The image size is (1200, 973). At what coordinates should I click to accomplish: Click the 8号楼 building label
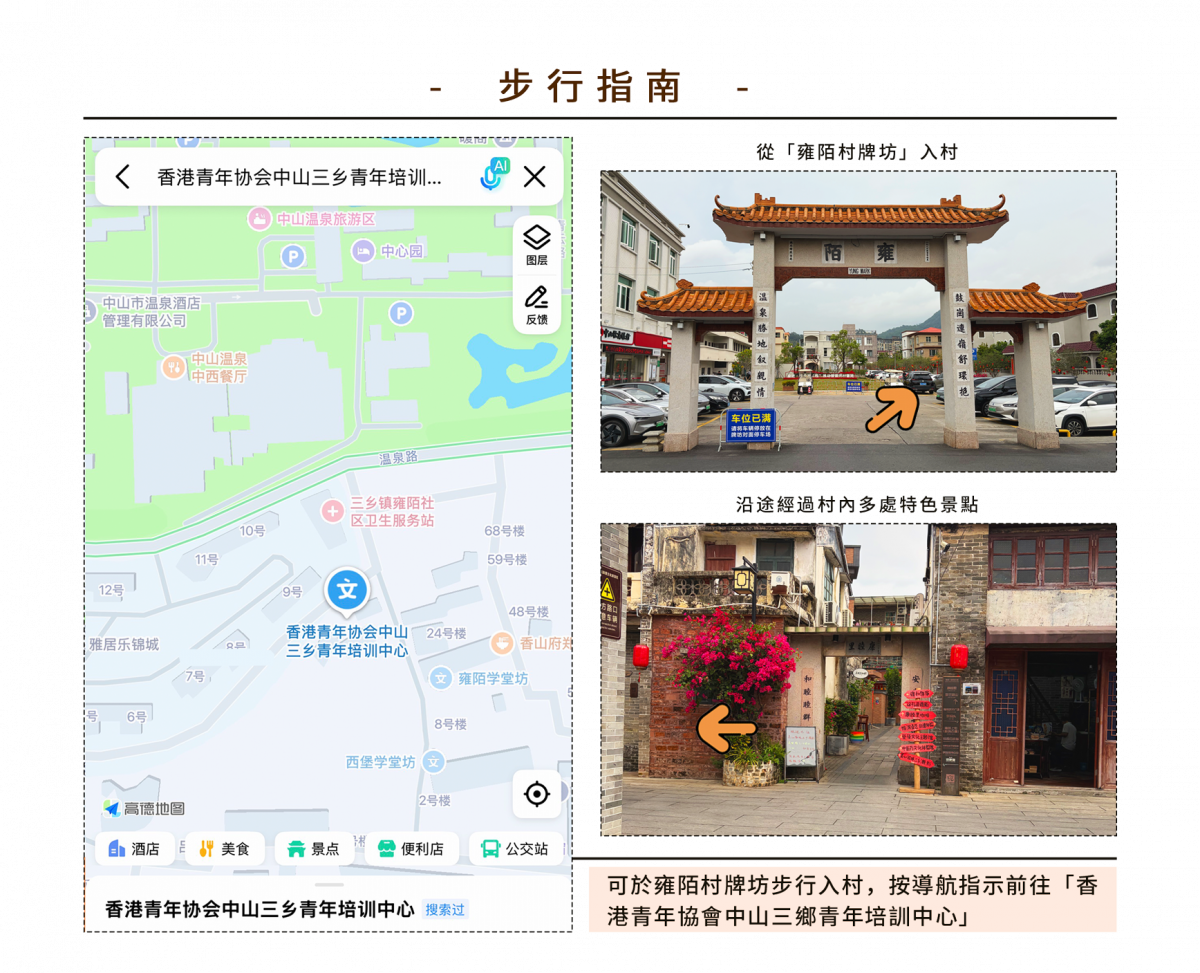click(450, 723)
